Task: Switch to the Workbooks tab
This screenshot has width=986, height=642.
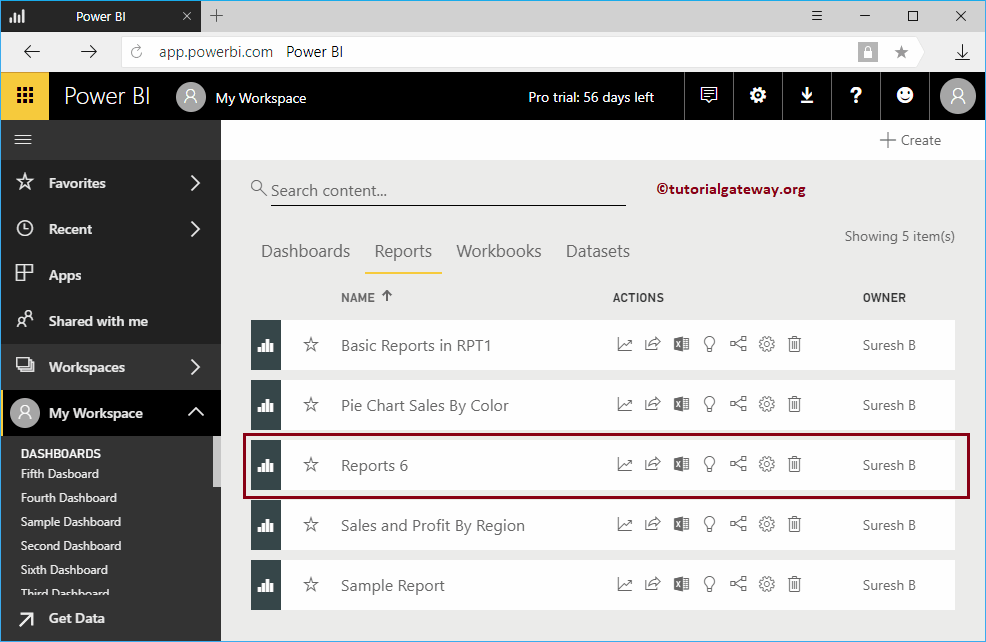Action: pyautogui.click(x=499, y=251)
